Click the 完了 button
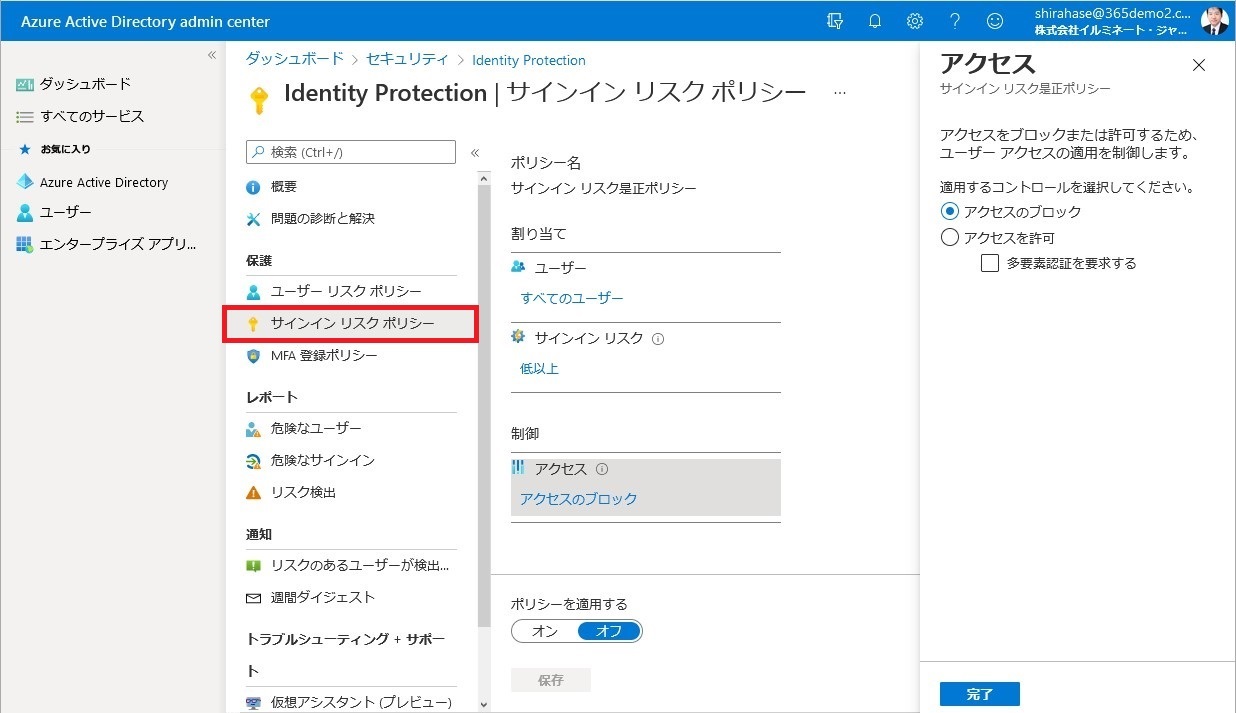The width and height of the screenshot is (1236, 713). [x=980, y=694]
